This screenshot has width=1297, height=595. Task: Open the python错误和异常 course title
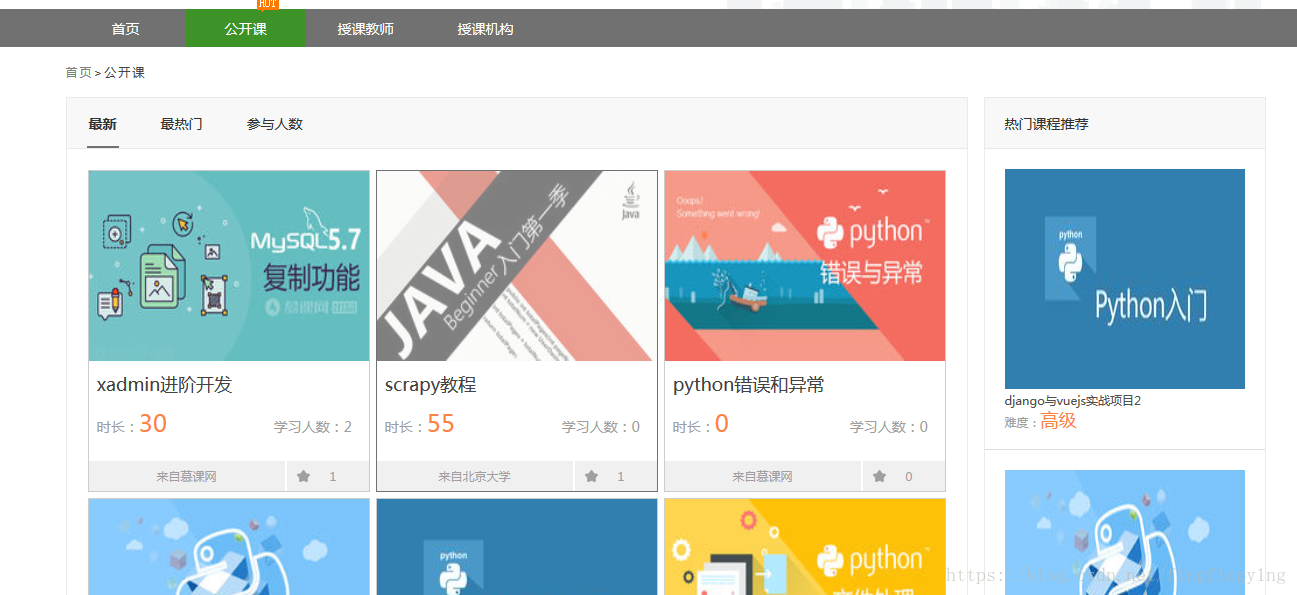point(749,385)
